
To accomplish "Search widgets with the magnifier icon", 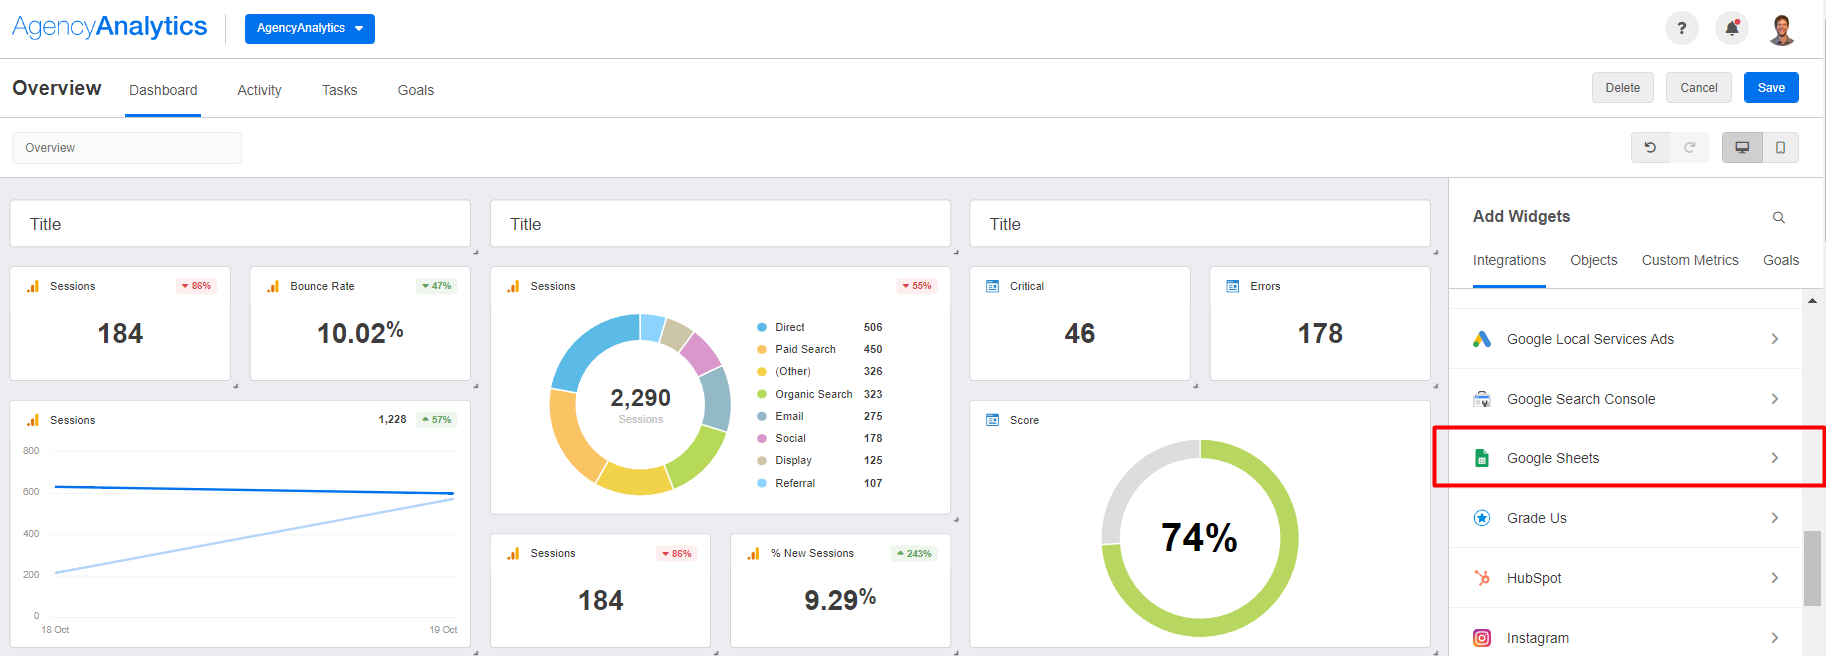I will click(1779, 217).
